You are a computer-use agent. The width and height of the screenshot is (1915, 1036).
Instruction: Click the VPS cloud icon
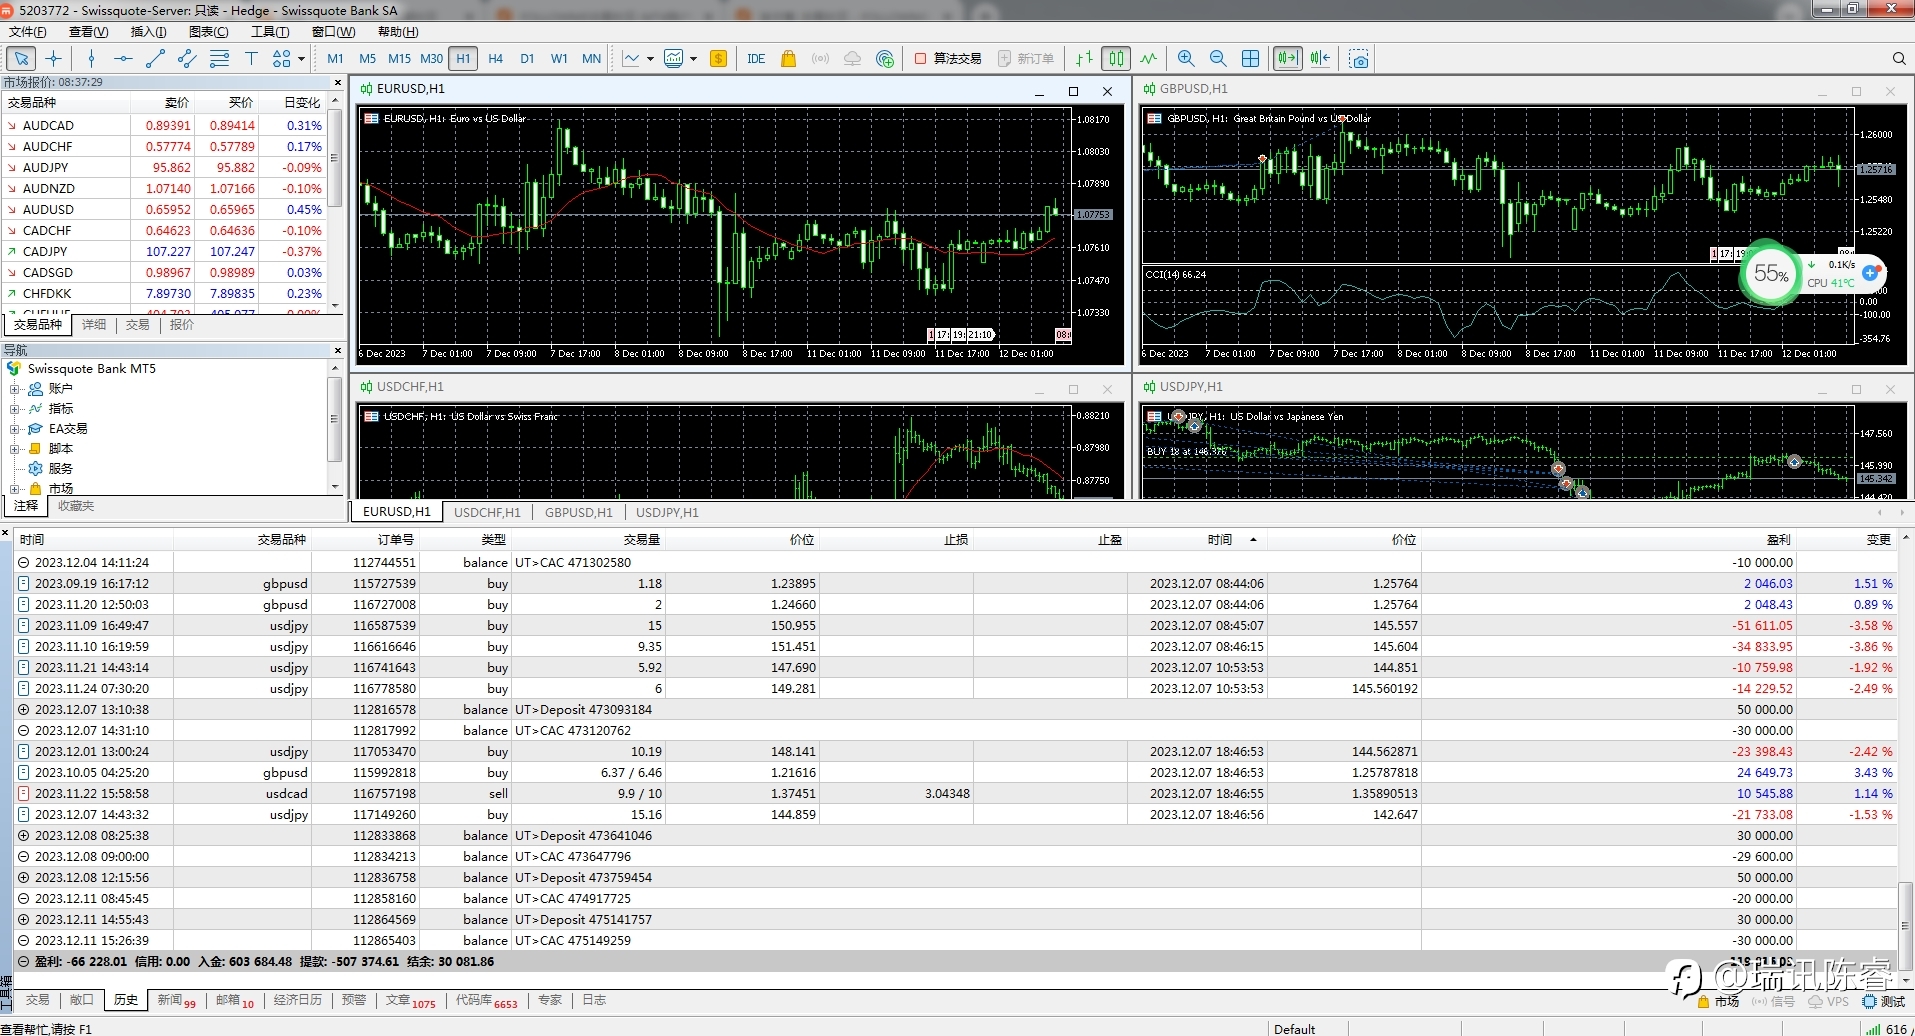click(852, 59)
